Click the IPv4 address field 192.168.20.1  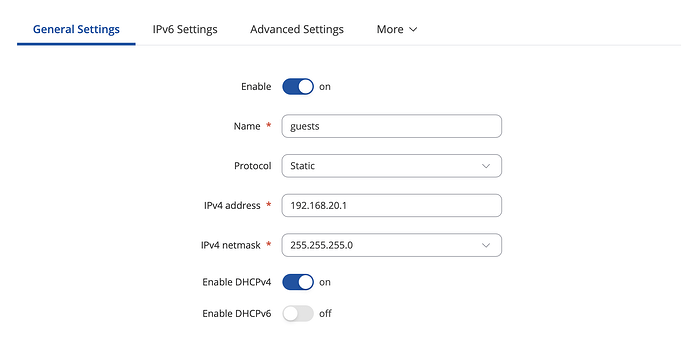392,206
